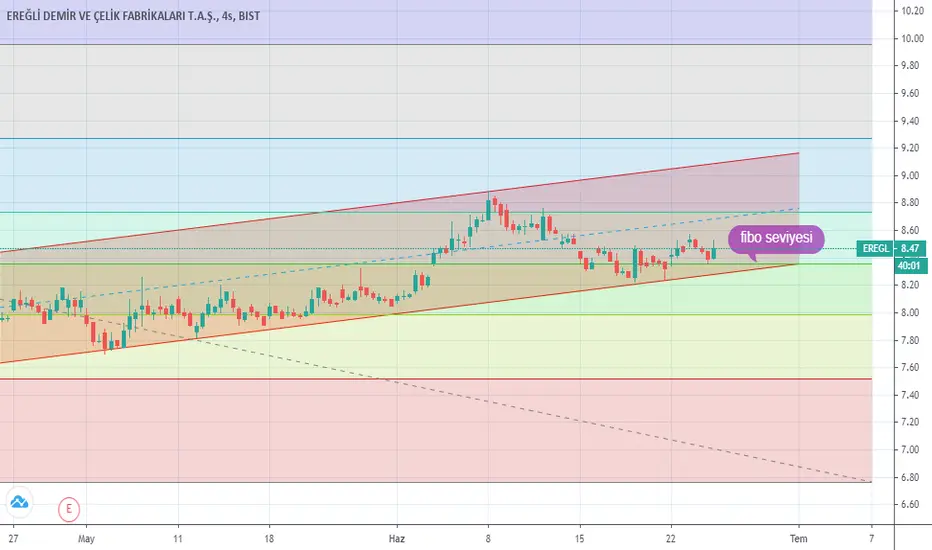
Task: Click the 10.00 price axis label
Action: [912, 39]
